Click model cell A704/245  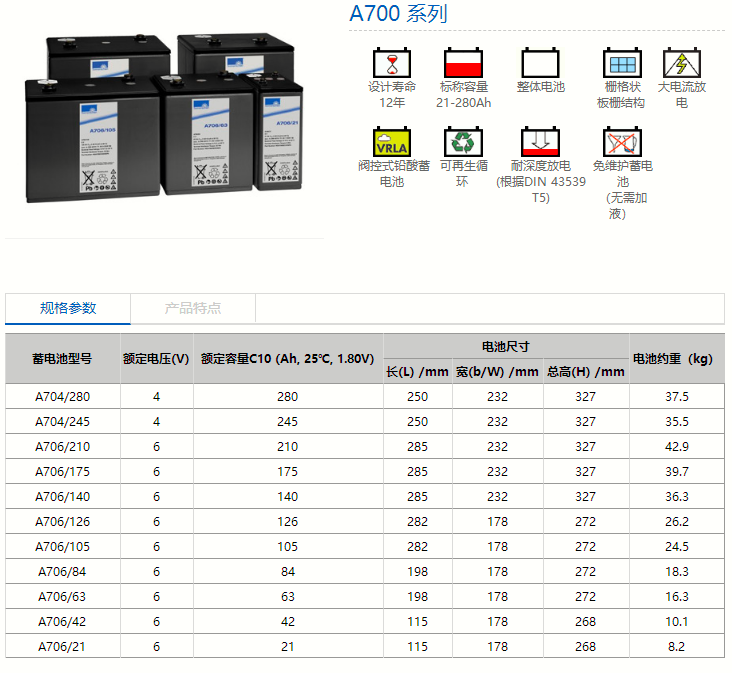pos(63,422)
